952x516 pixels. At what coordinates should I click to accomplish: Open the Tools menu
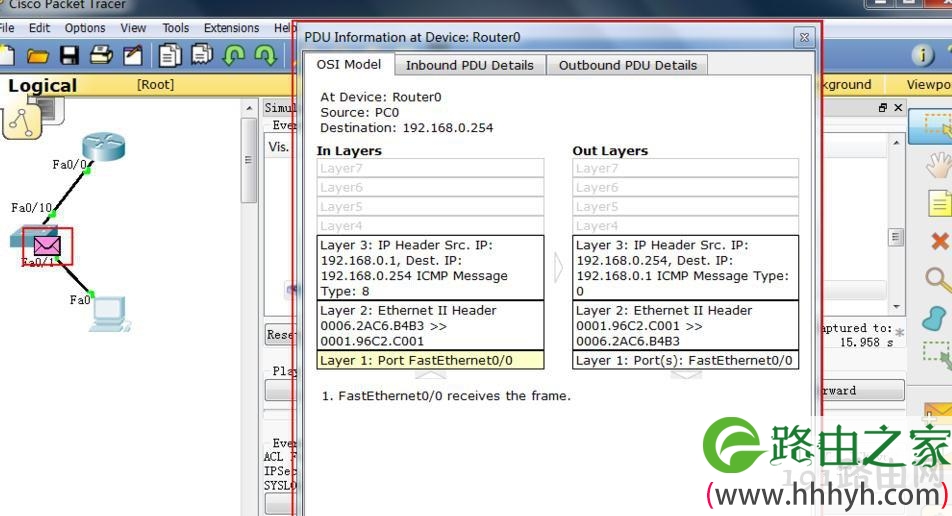pos(175,28)
